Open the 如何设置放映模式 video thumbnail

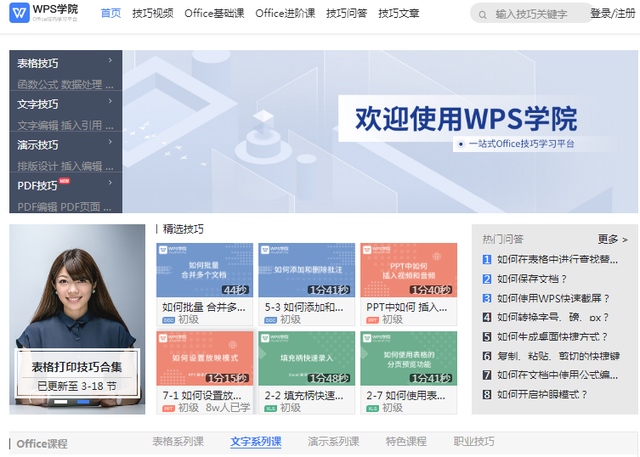click(204, 358)
